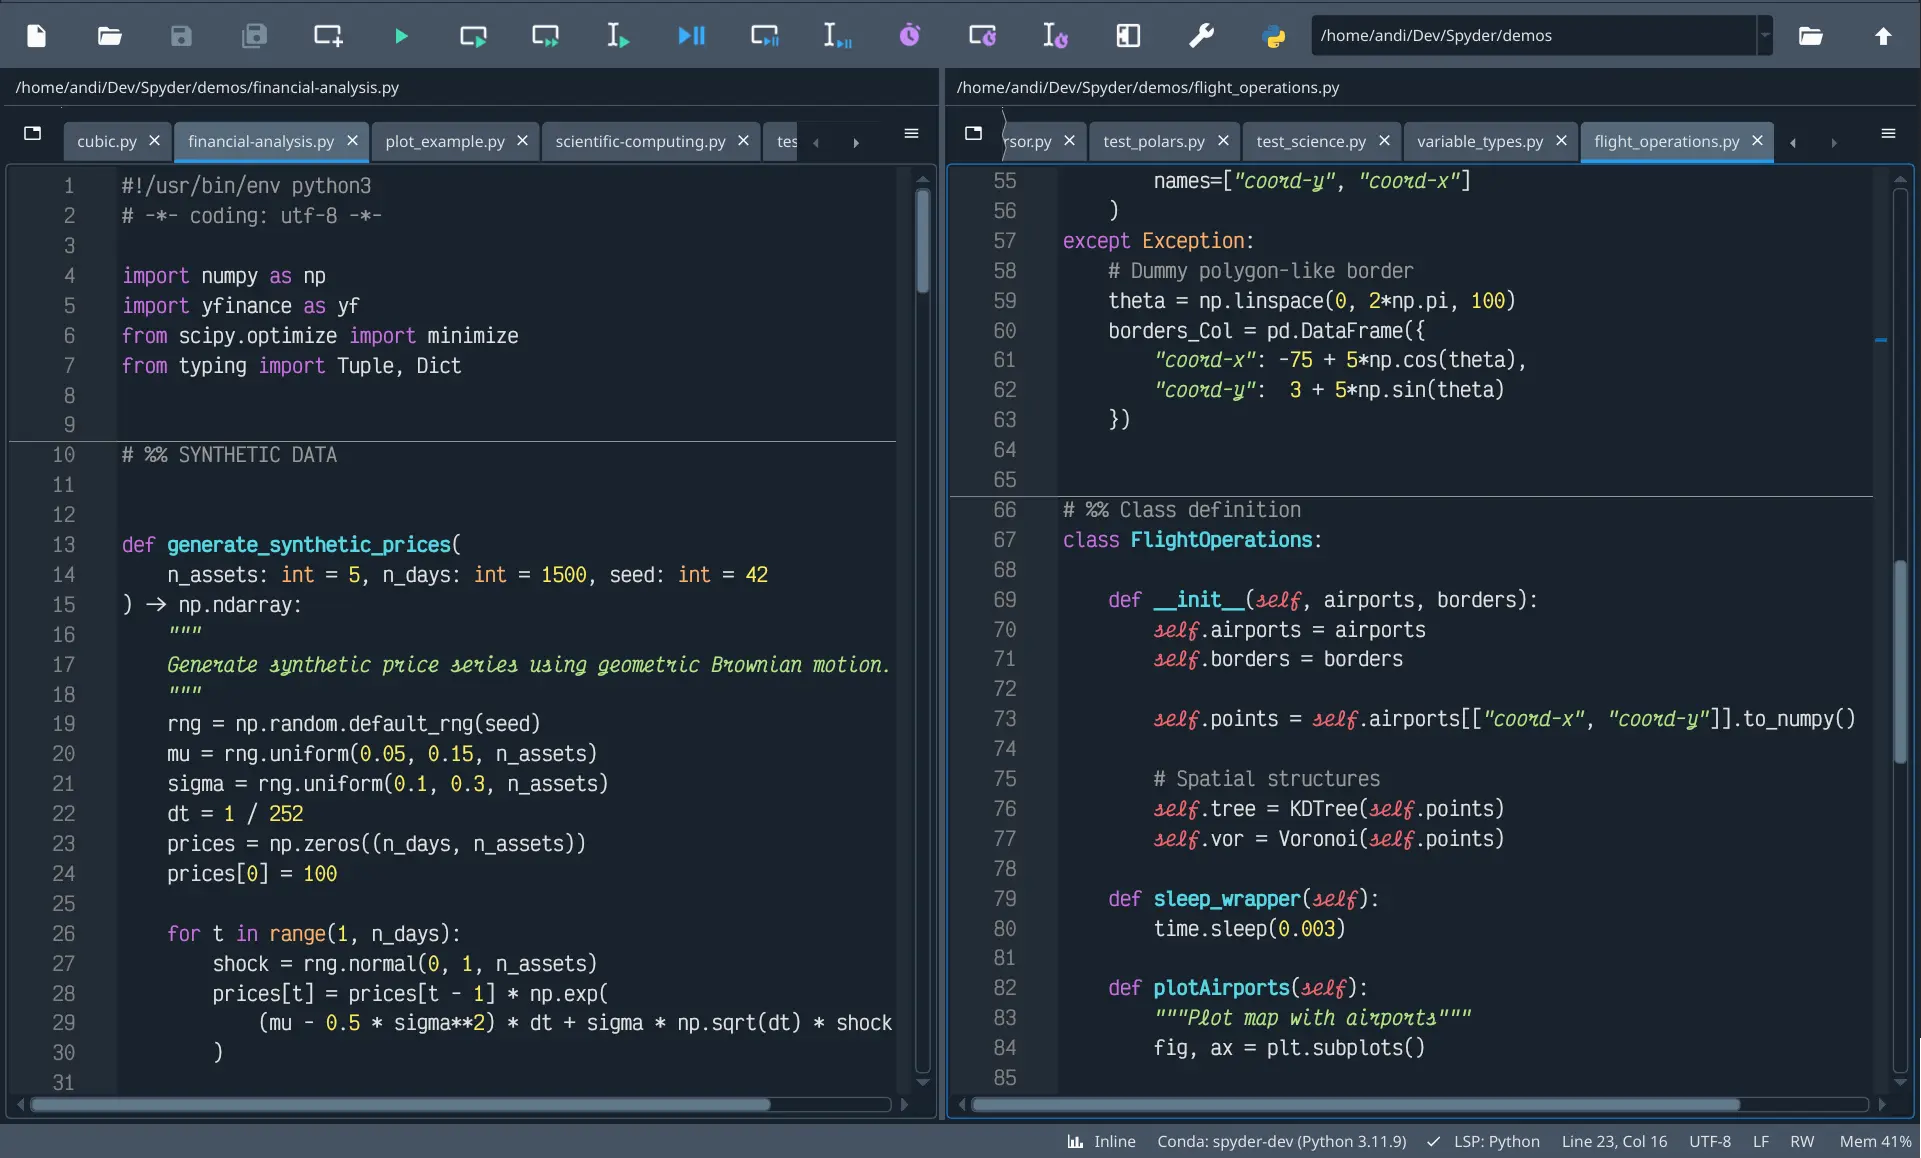The width and height of the screenshot is (1921, 1158).
Task: Save the current file
Action: (181, 36)
